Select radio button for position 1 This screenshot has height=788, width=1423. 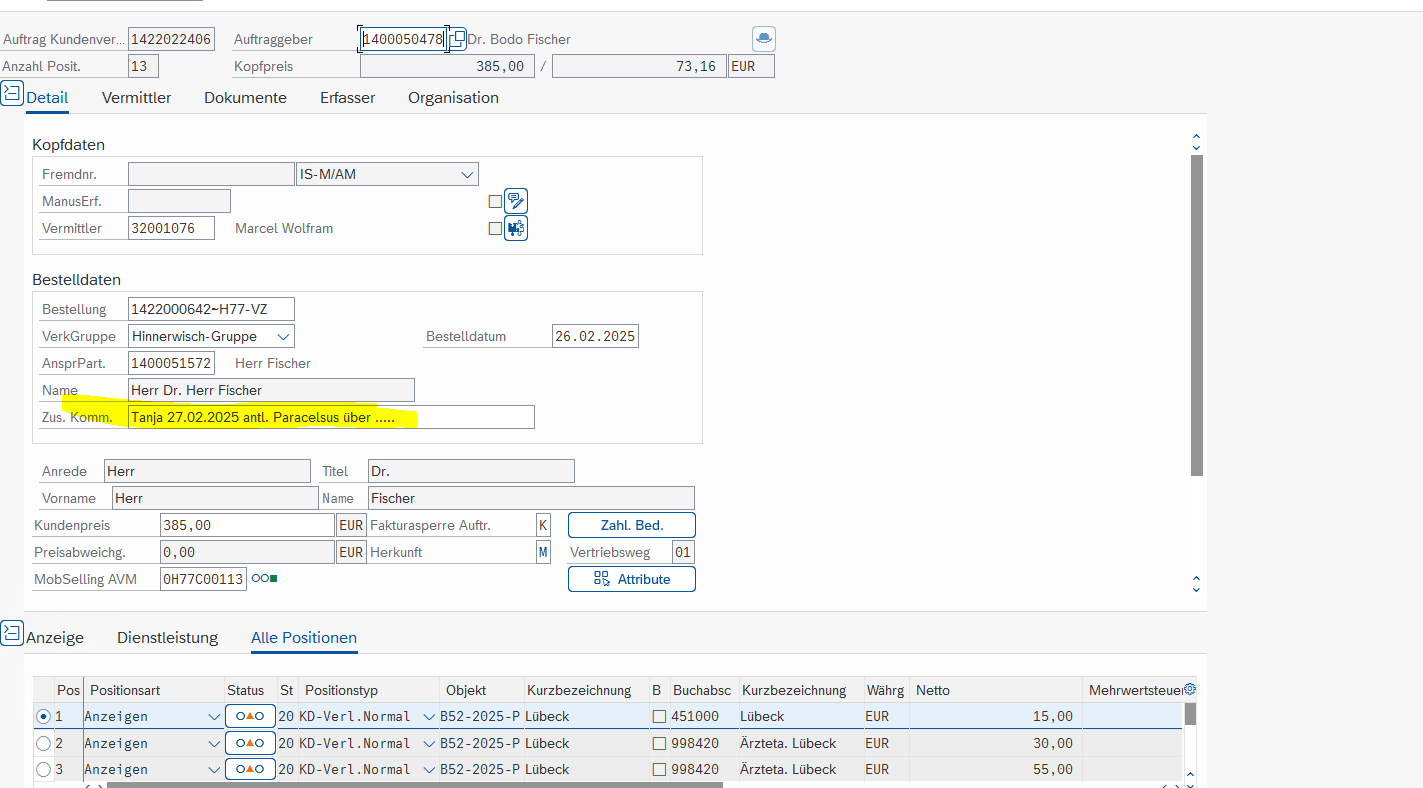tap(43, 716)
